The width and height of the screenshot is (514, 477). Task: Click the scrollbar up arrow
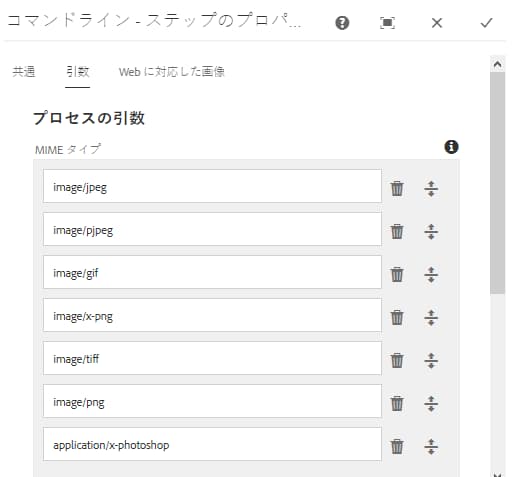pyautogui.click(x=497, y=64)
